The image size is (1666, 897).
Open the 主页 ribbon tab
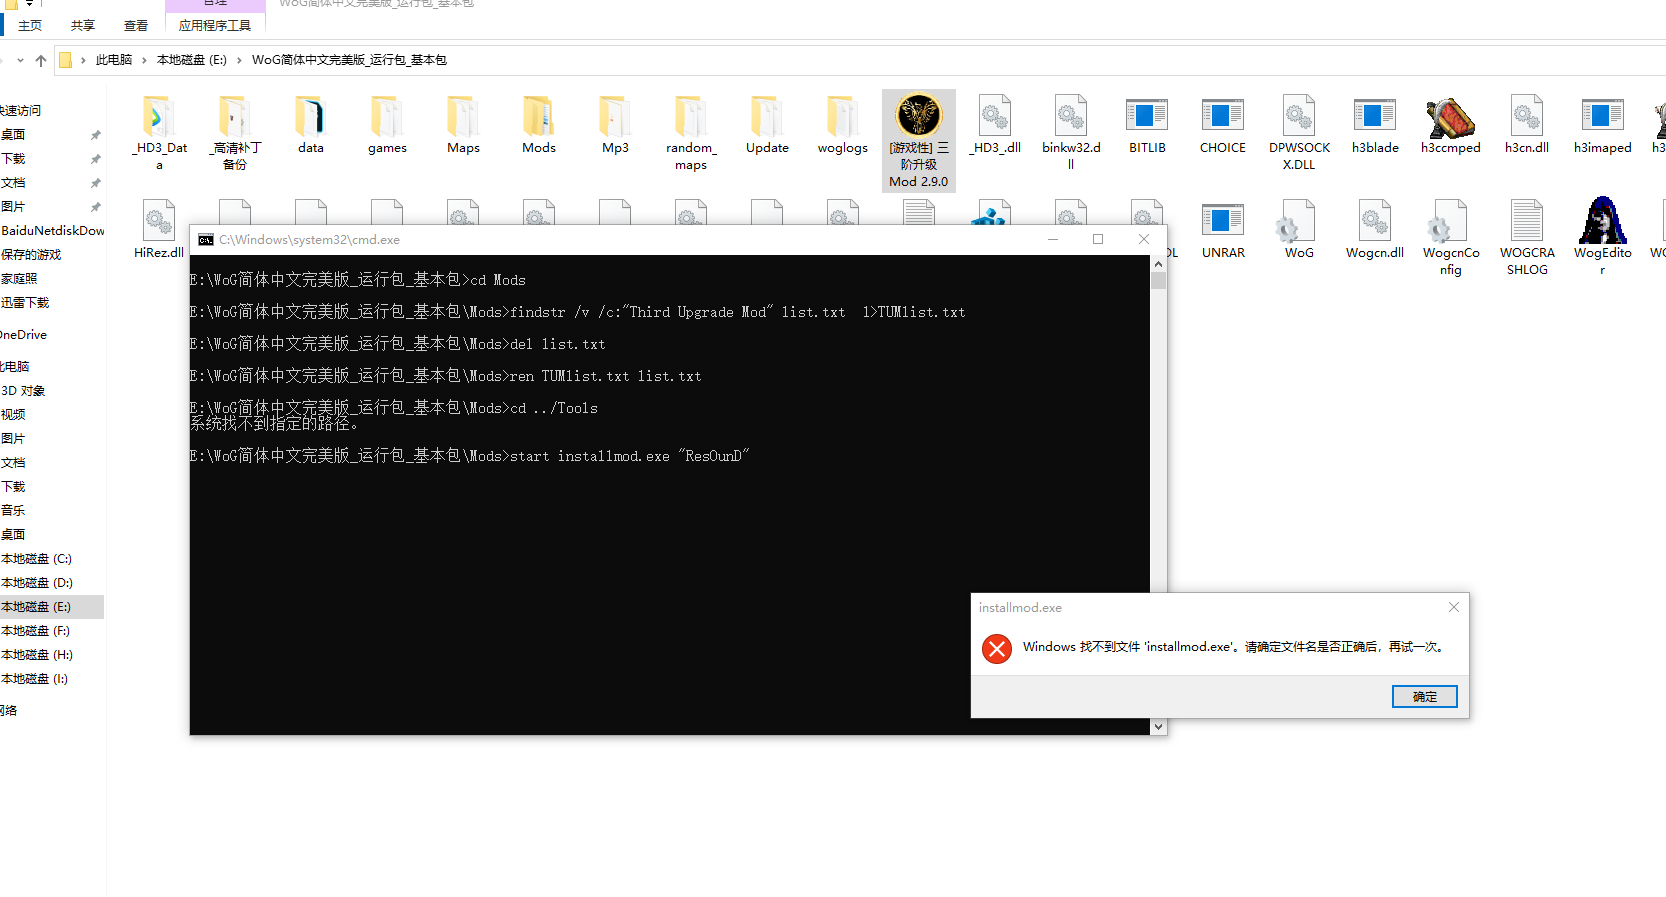[x=30, y=25]
